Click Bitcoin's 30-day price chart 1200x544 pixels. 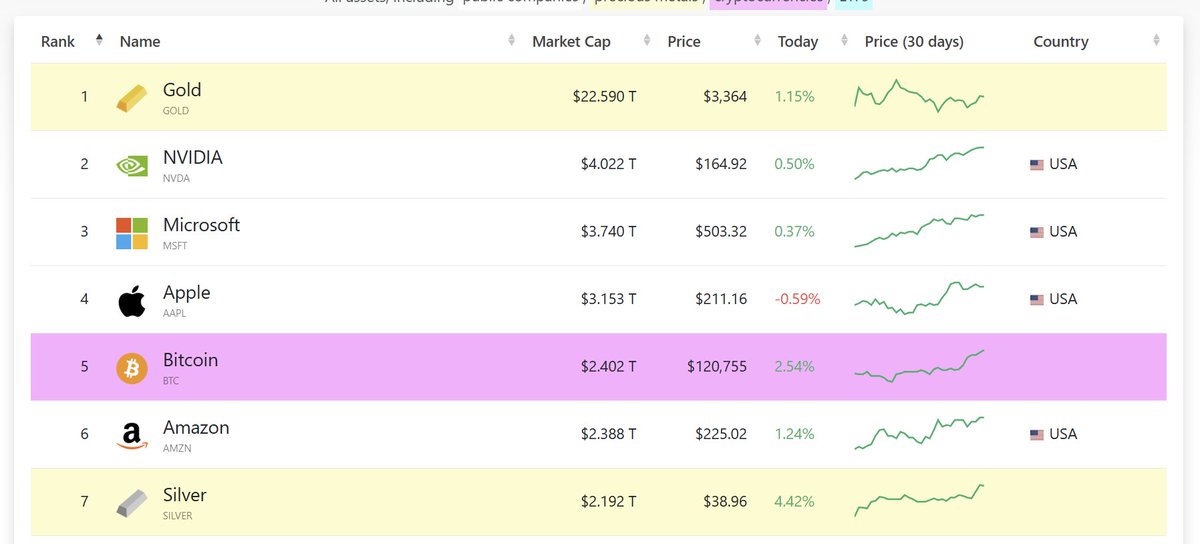click(x=920, y=366)
